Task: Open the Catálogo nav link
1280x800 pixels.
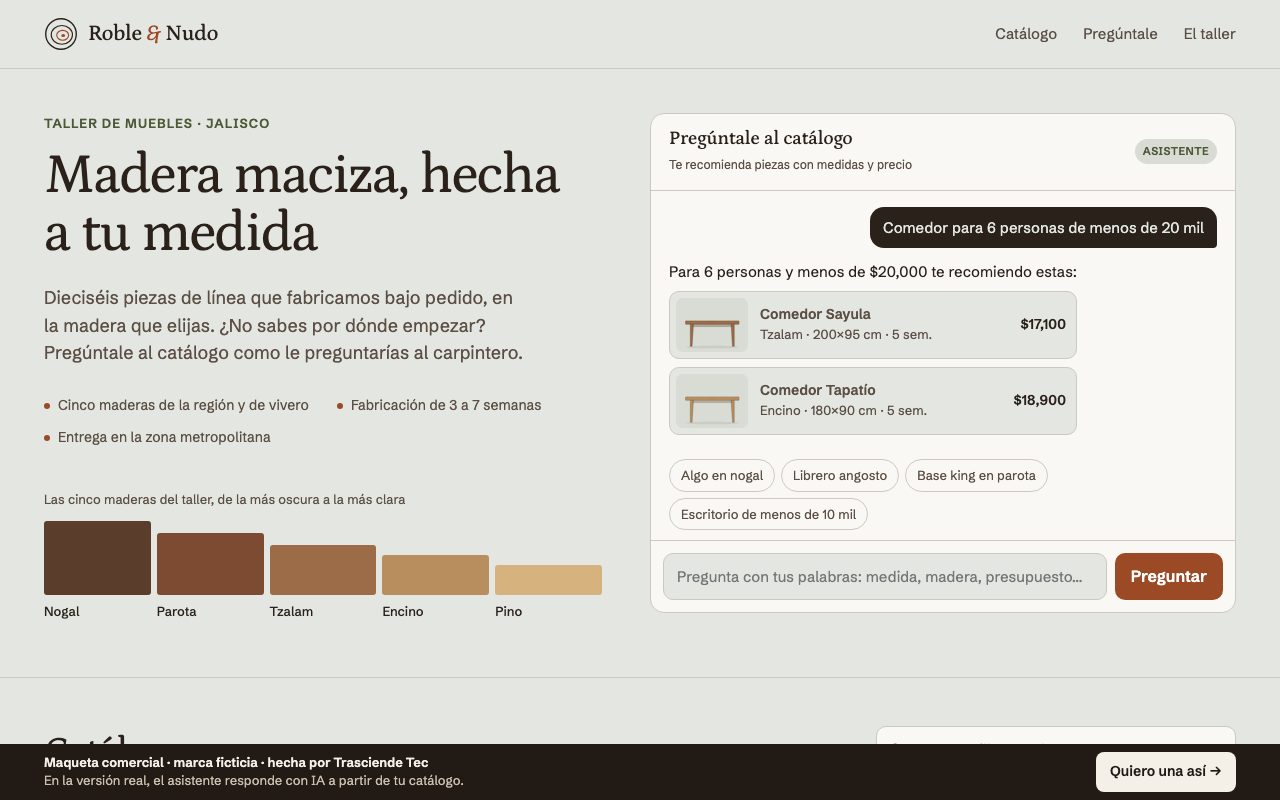Action: click(x=1026, y=34)
